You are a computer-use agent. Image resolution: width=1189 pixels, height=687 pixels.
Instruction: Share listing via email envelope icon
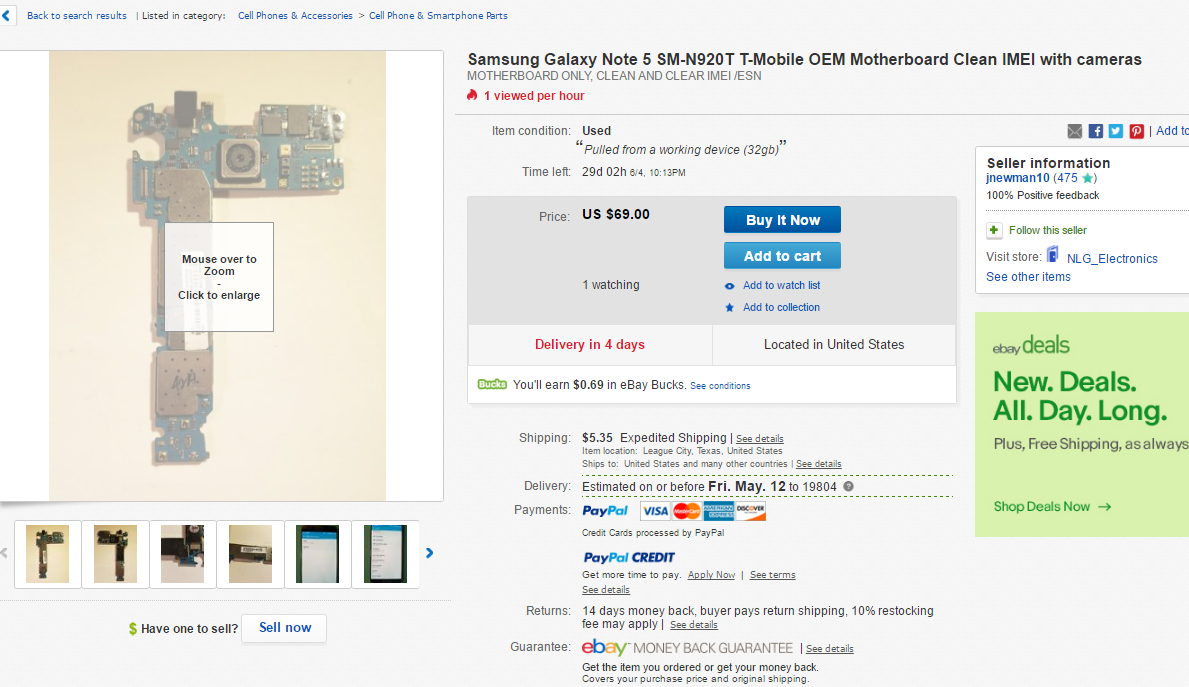(x=1075, y=131)
